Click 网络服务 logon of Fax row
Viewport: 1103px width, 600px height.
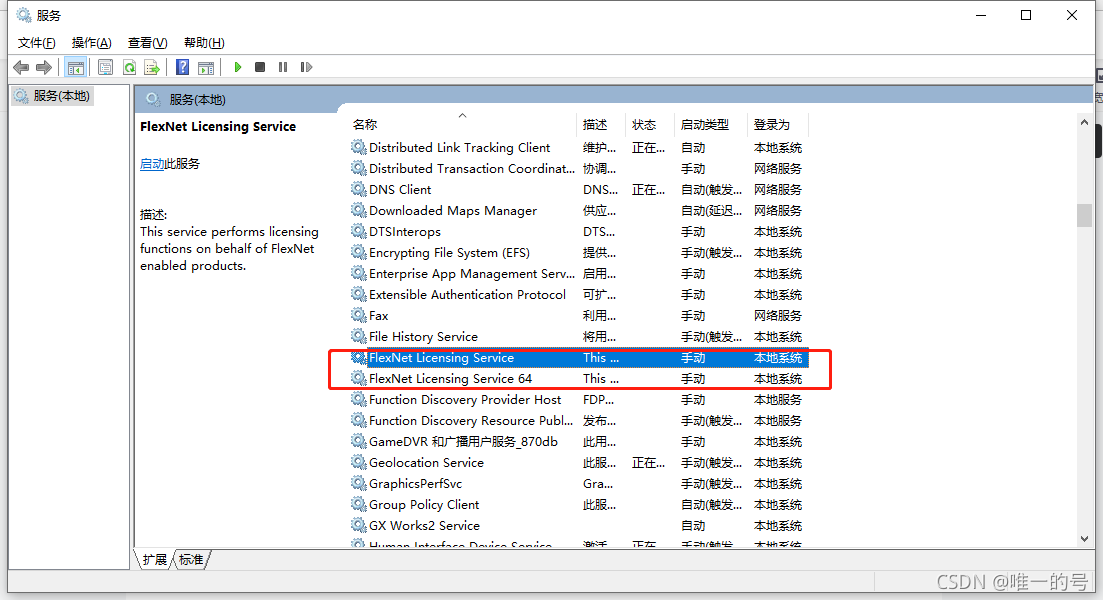tap(777, 315)
